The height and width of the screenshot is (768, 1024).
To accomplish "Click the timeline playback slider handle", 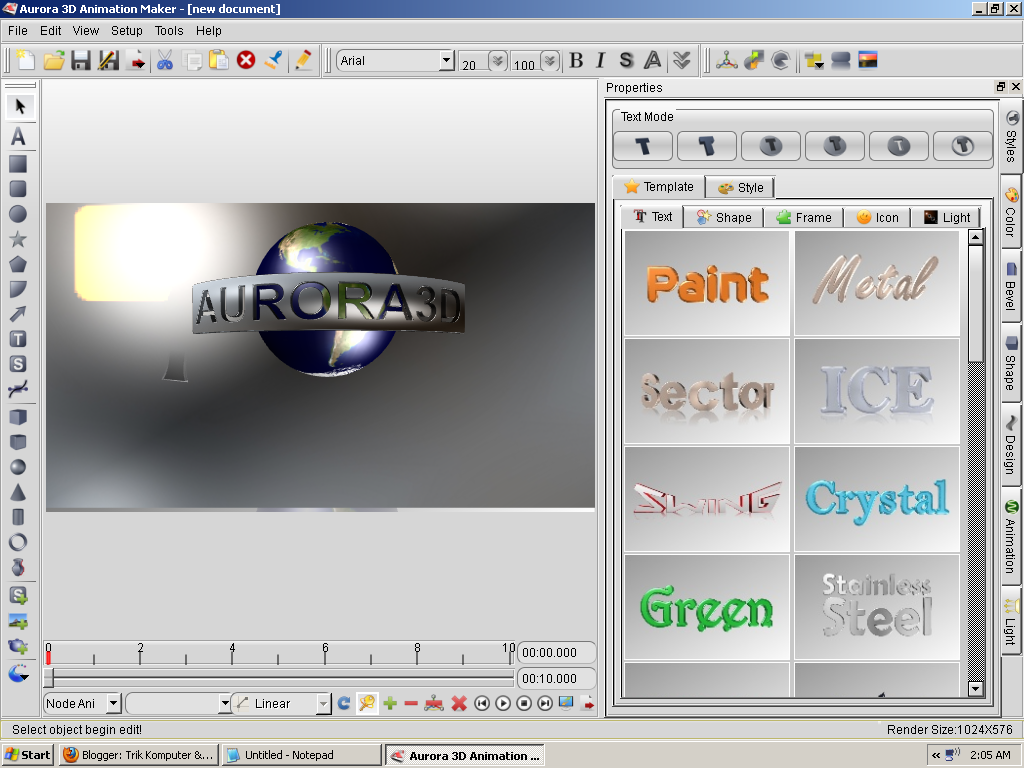I will pos(48,679).
